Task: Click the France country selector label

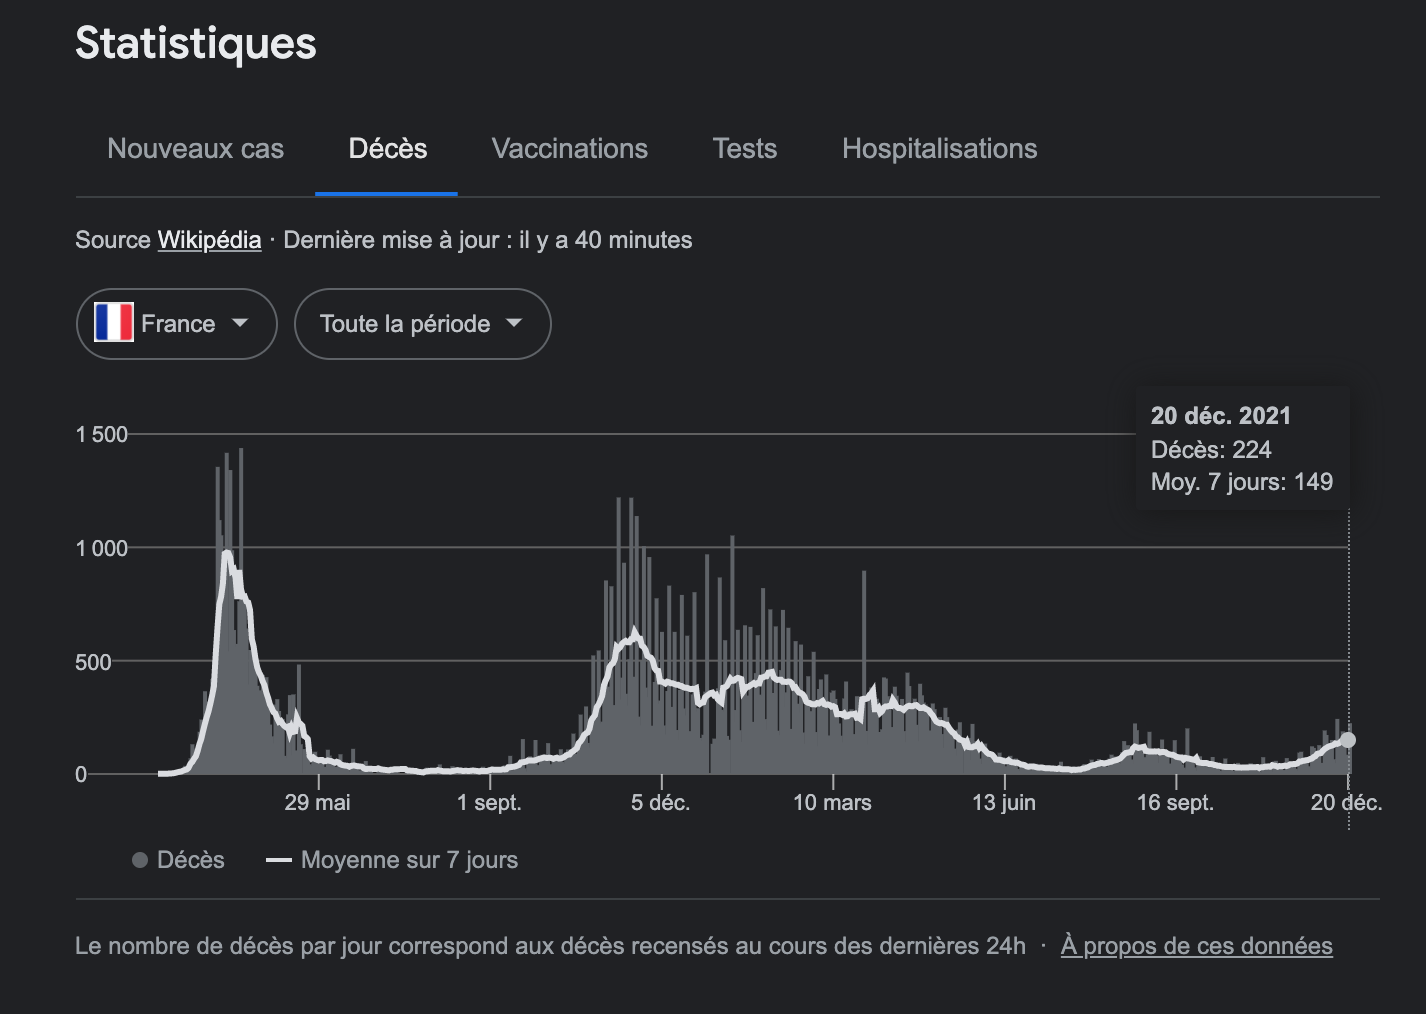Action: 178,324
